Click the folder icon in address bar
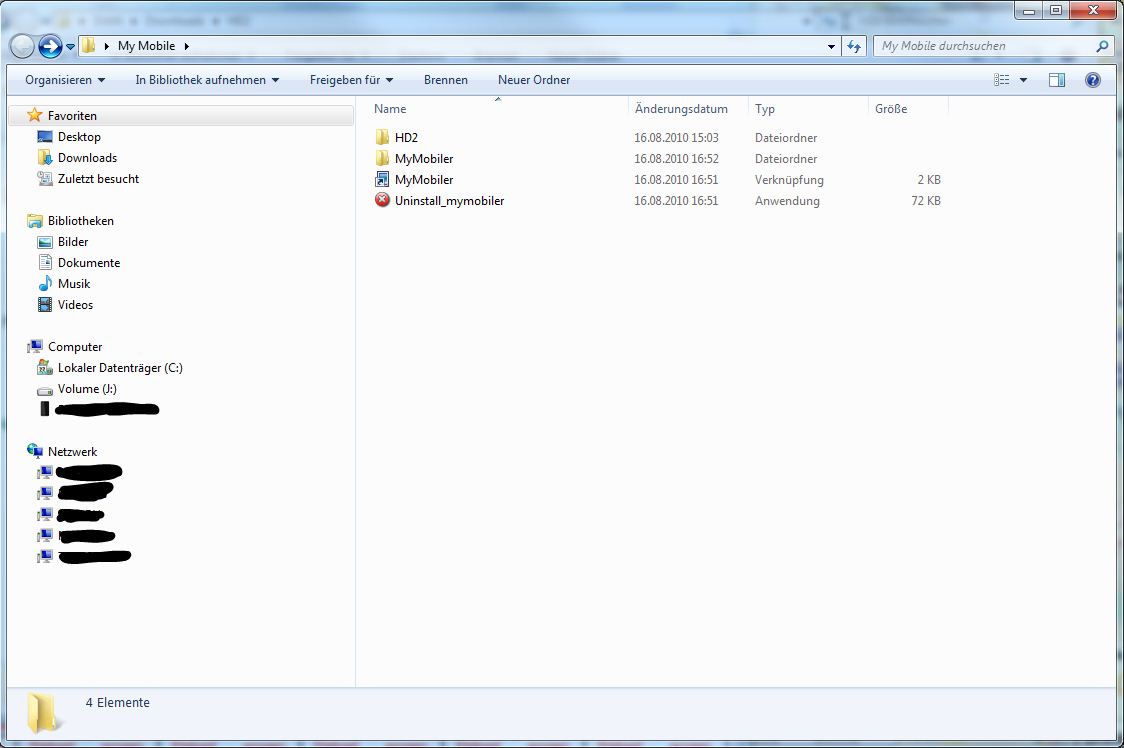This screenshot has height=748, width=1124. (x=88, y=45)
